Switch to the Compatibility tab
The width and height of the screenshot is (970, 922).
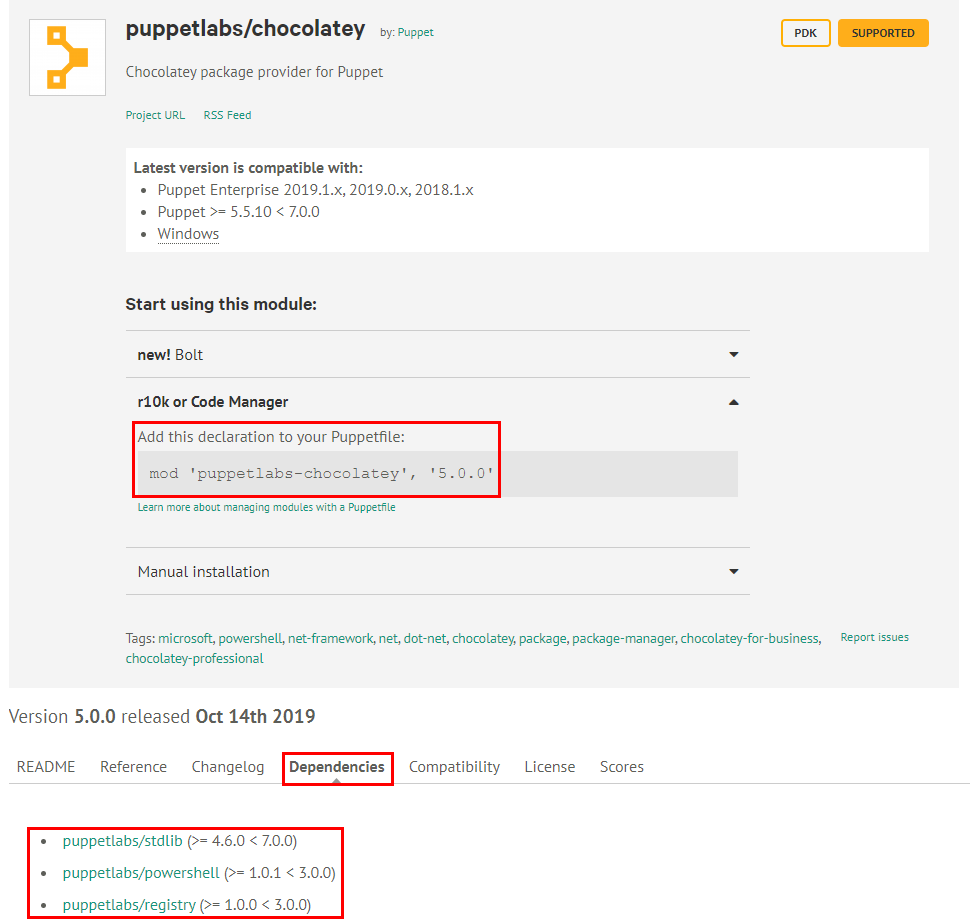pyautogui.click(x=454, y=767)
